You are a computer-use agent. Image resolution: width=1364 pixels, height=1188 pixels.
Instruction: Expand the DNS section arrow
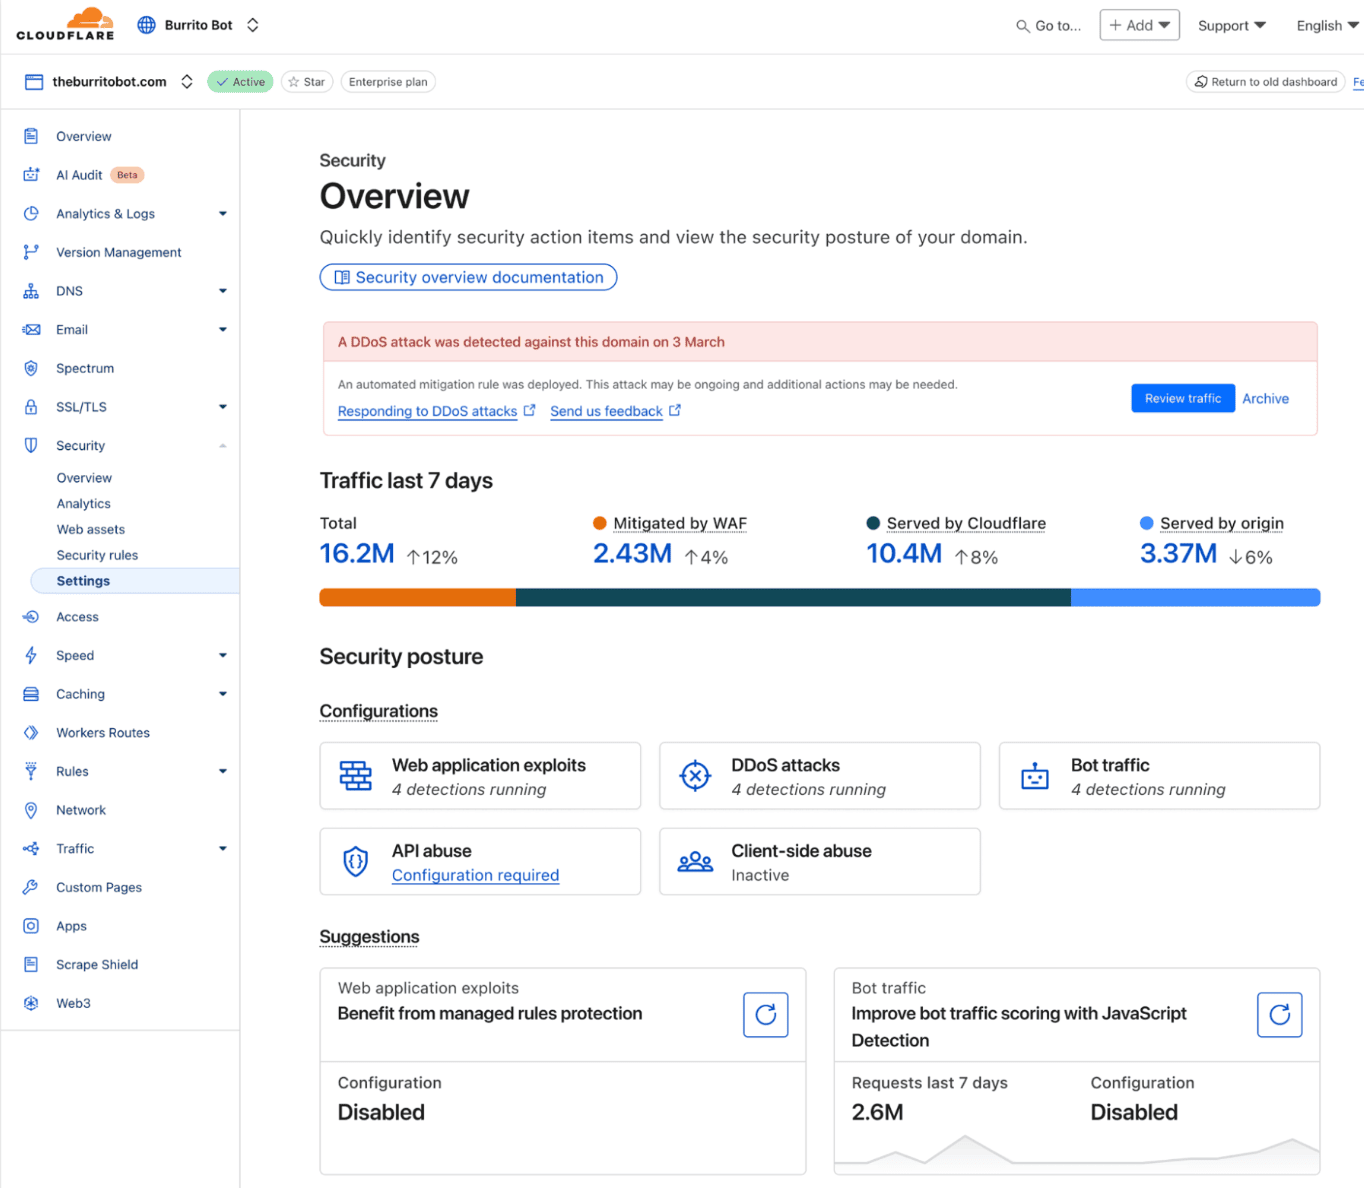(x=223, y=291)
